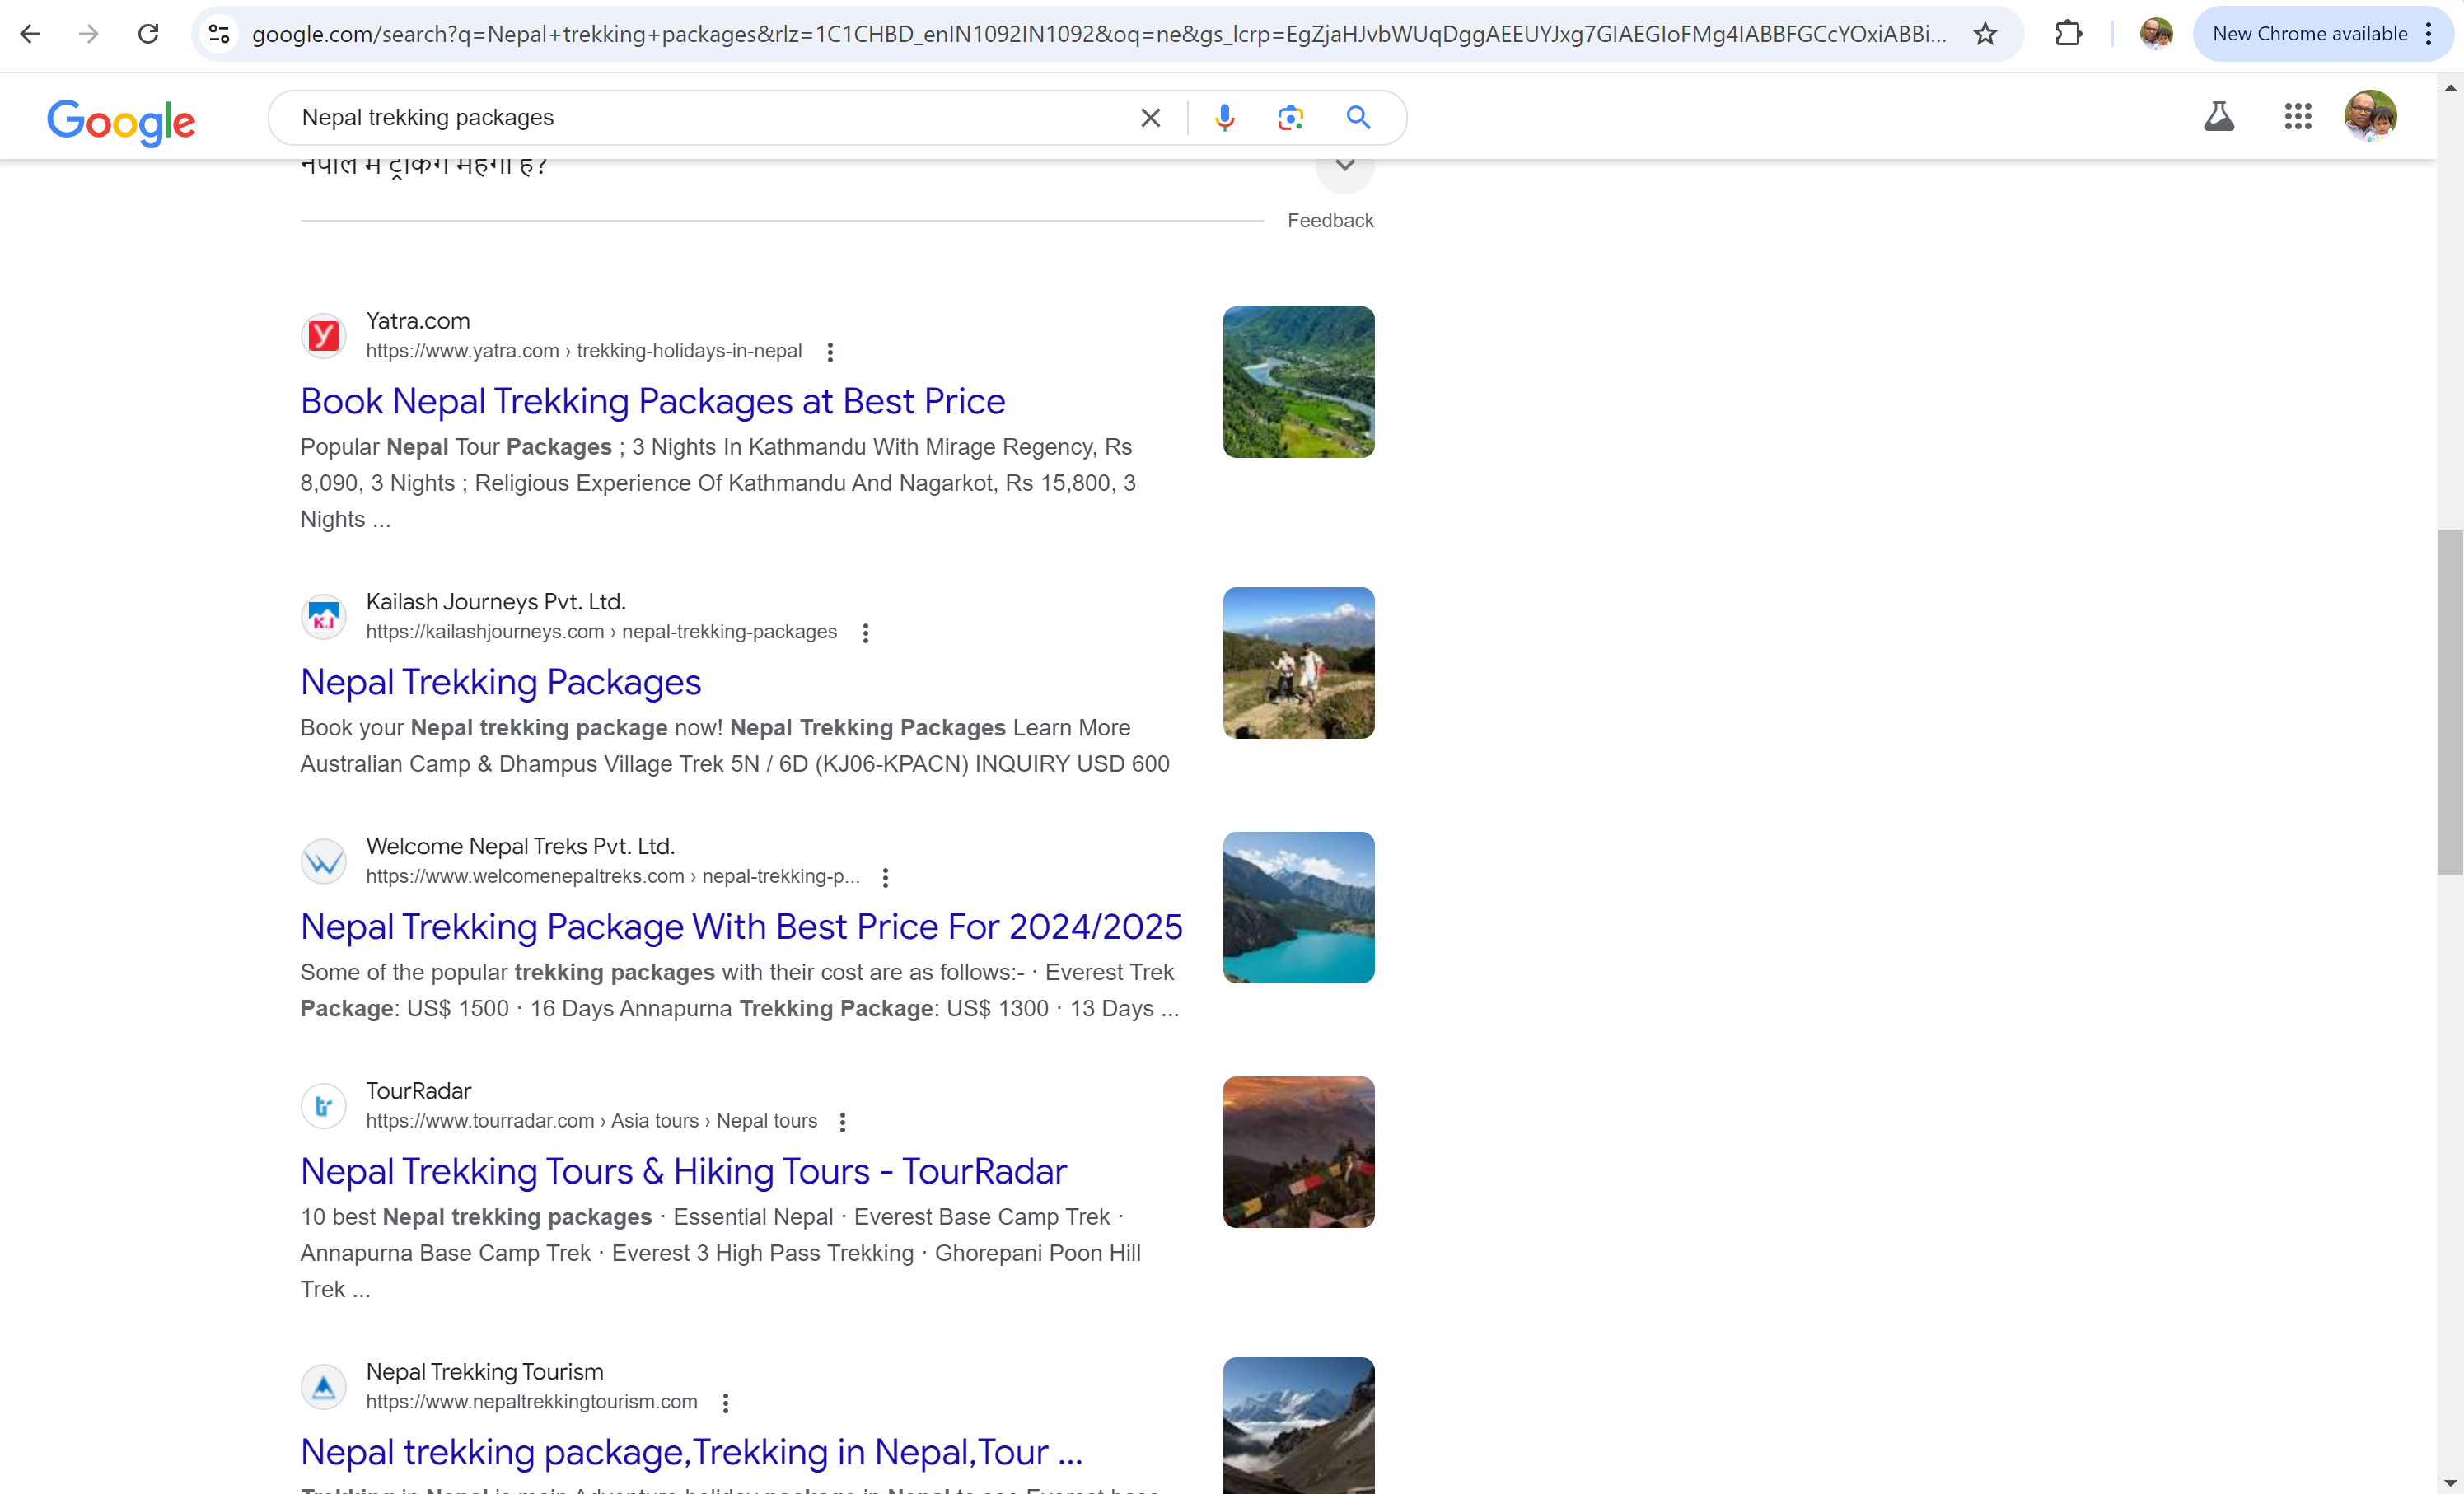This screenshot has width=2464, height=1494.
Task: Click New Chrome available update button
Action: point(2310,34)
